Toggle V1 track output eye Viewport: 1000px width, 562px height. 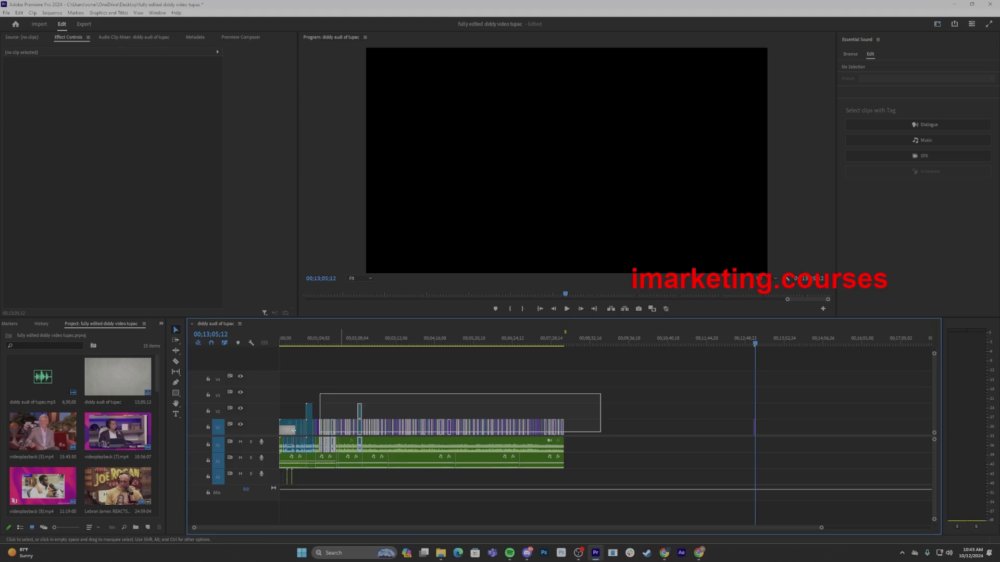[240, 424]
